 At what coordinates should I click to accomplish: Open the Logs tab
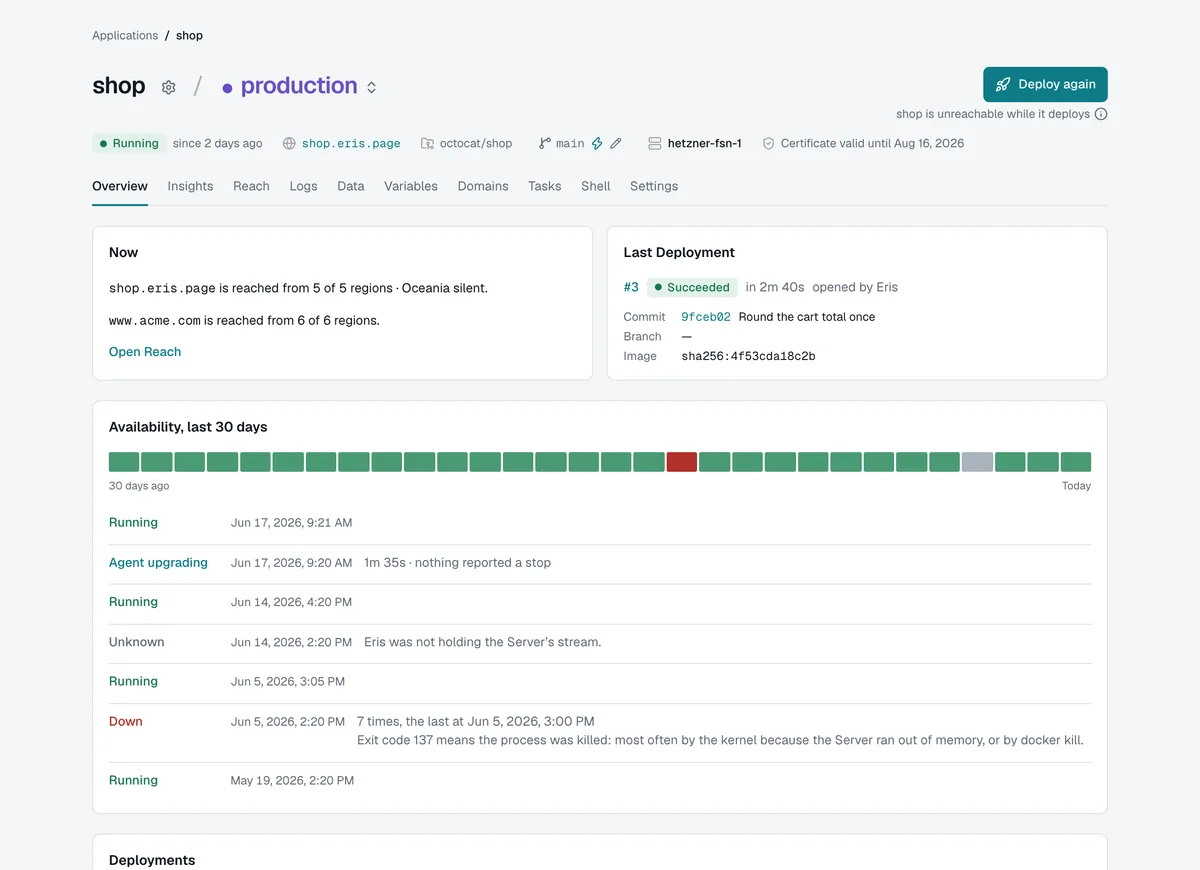point(303,186)
